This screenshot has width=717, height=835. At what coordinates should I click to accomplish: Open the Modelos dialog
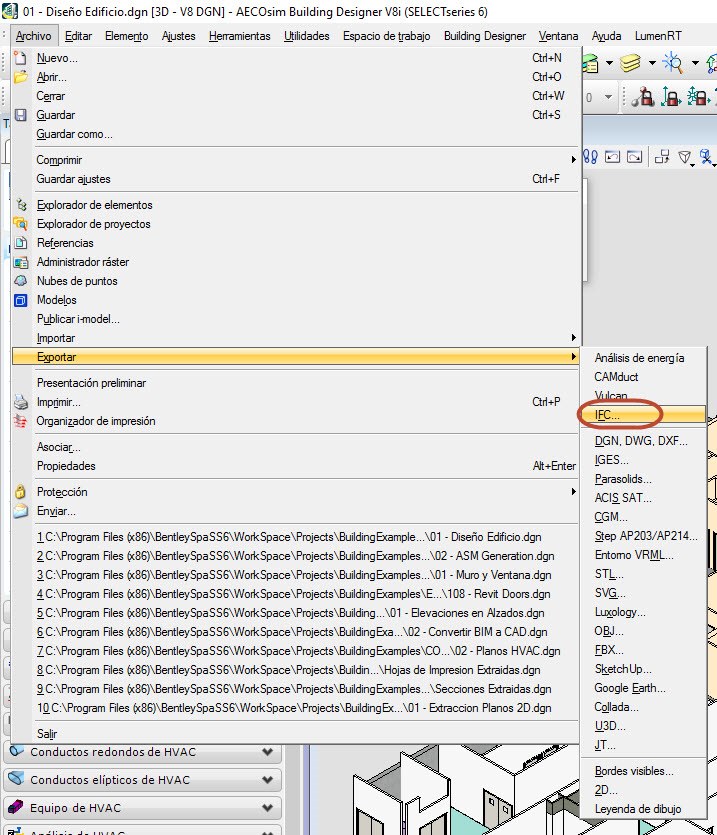[x=295, y=300]
